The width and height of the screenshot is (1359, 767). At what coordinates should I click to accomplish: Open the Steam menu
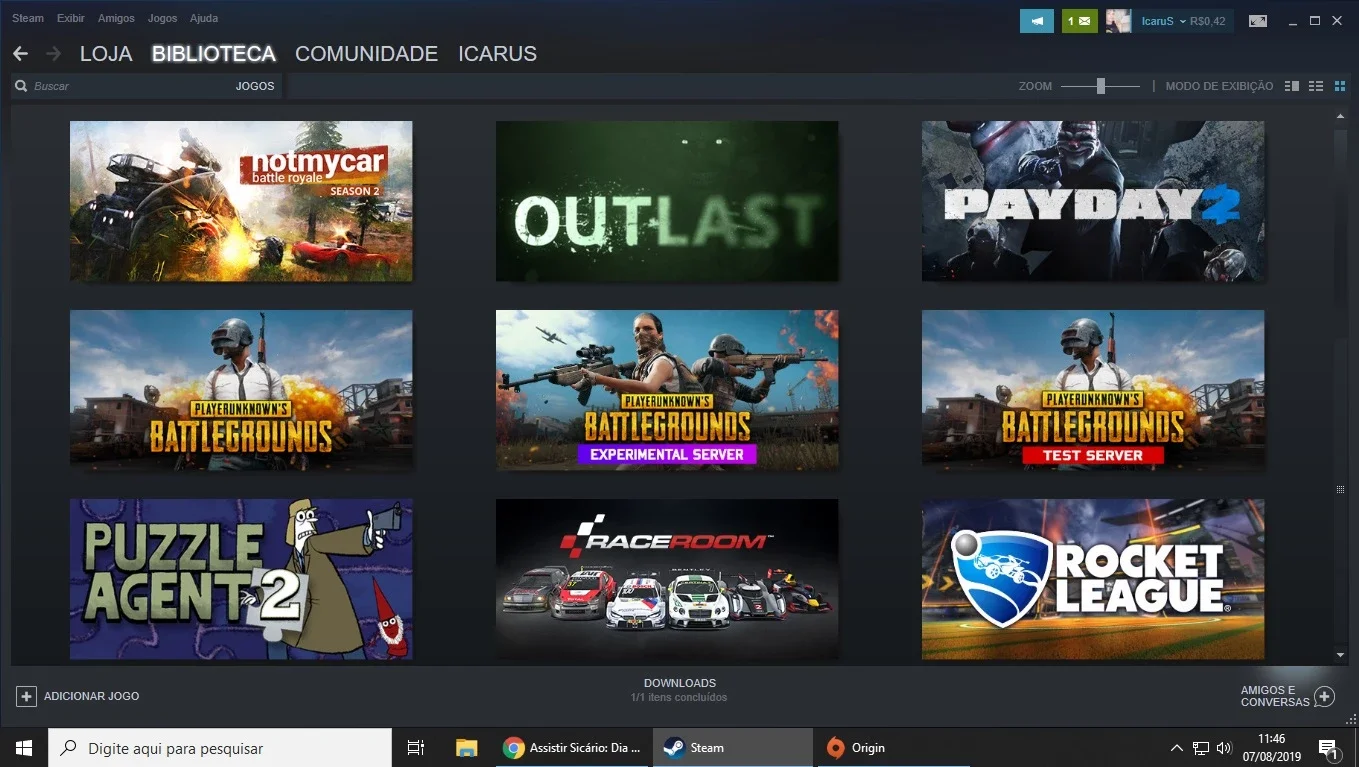(x=28, y=19)
